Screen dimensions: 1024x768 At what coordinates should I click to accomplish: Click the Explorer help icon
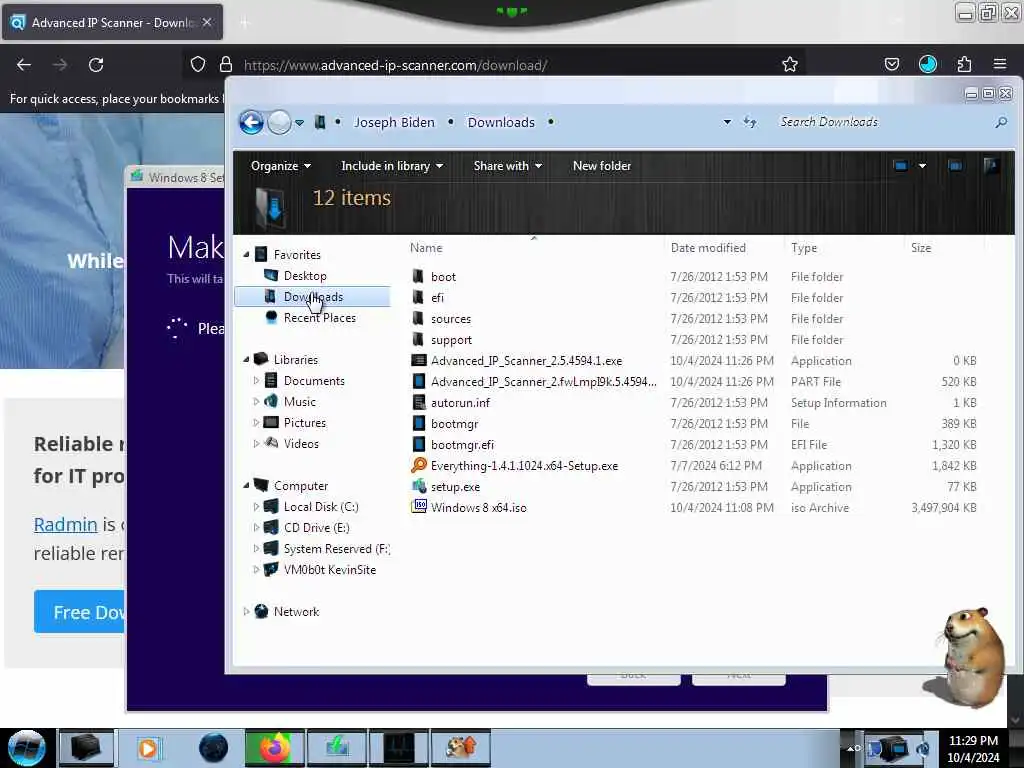991,166
